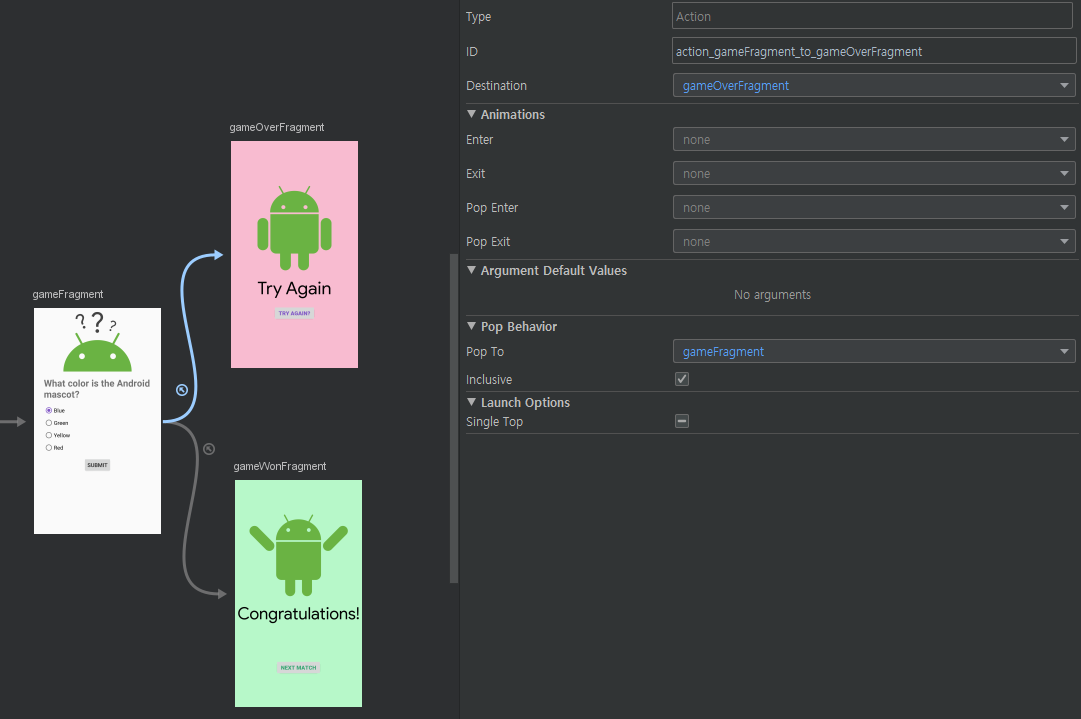Click the gameWonFragment label
1081x719 pixels.
[x=280, y=466]
